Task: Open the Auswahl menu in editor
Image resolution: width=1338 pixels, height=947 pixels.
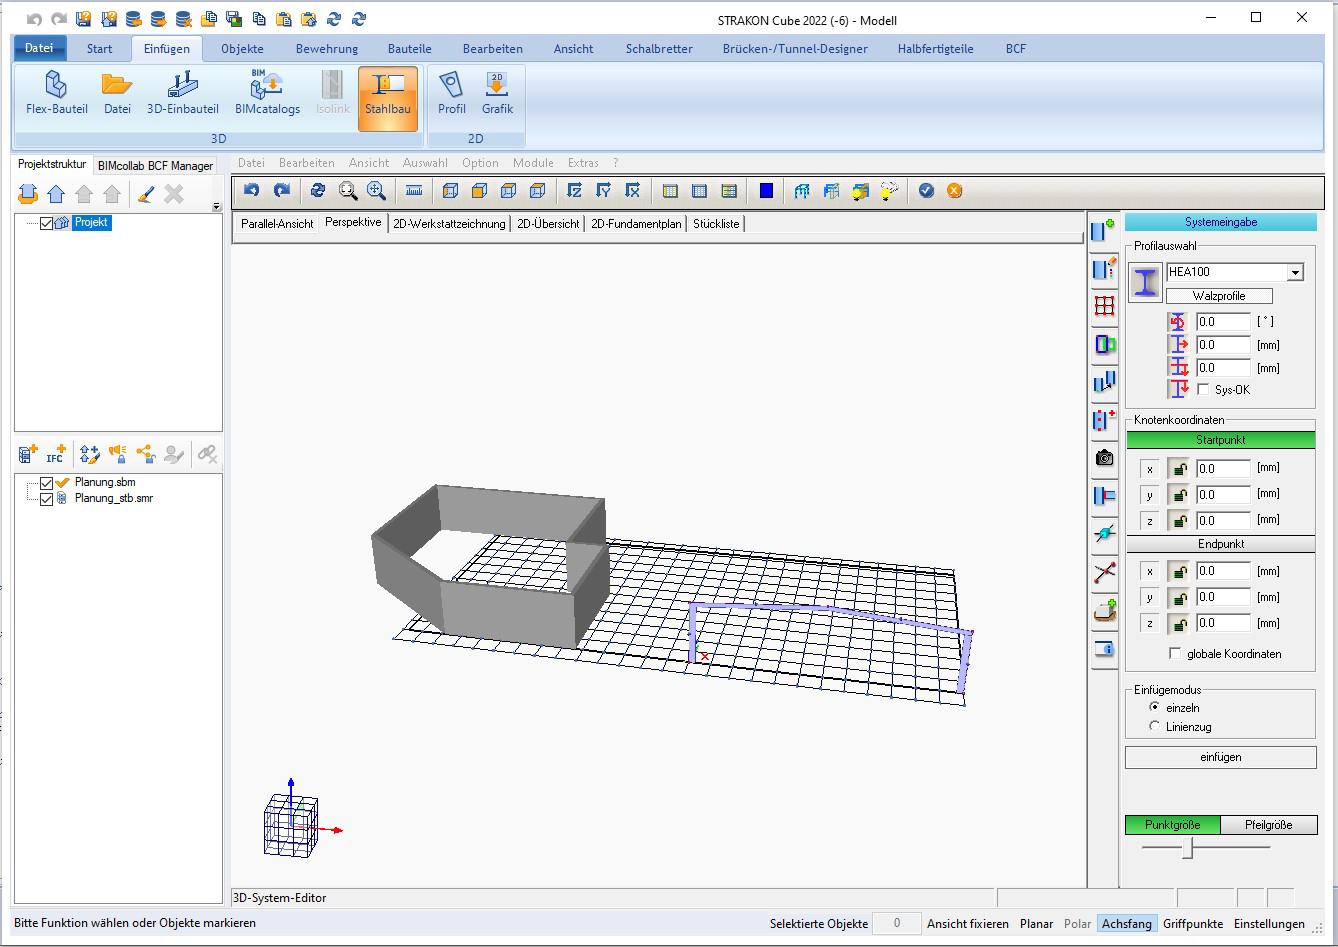Action: 425,163
